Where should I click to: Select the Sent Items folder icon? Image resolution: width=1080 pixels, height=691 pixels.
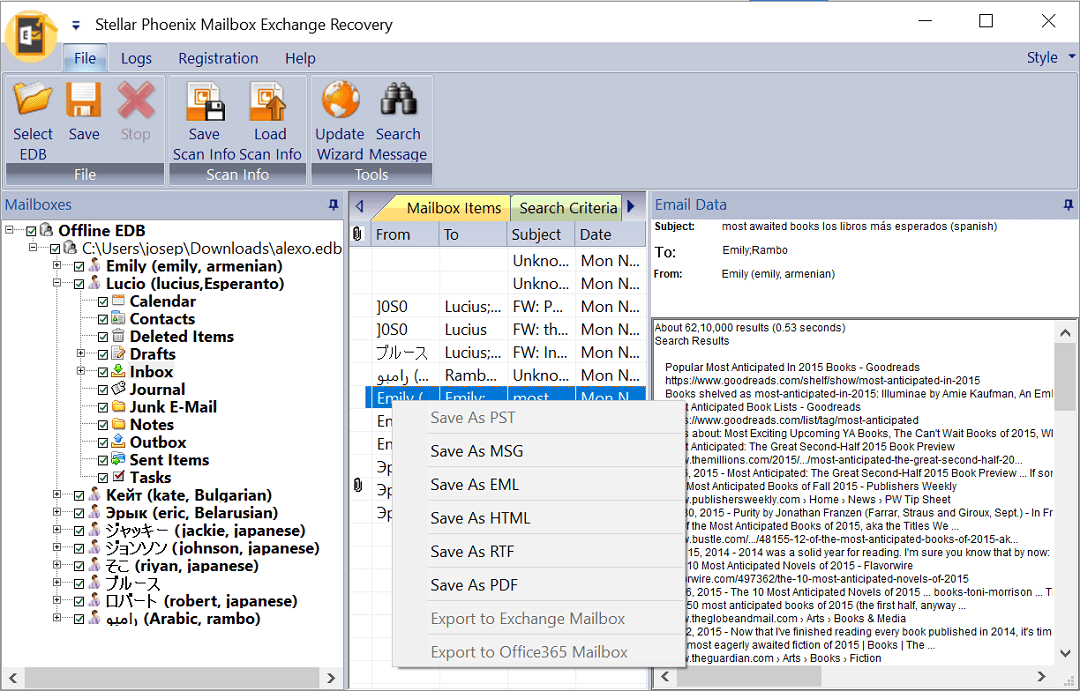point(118,460)
